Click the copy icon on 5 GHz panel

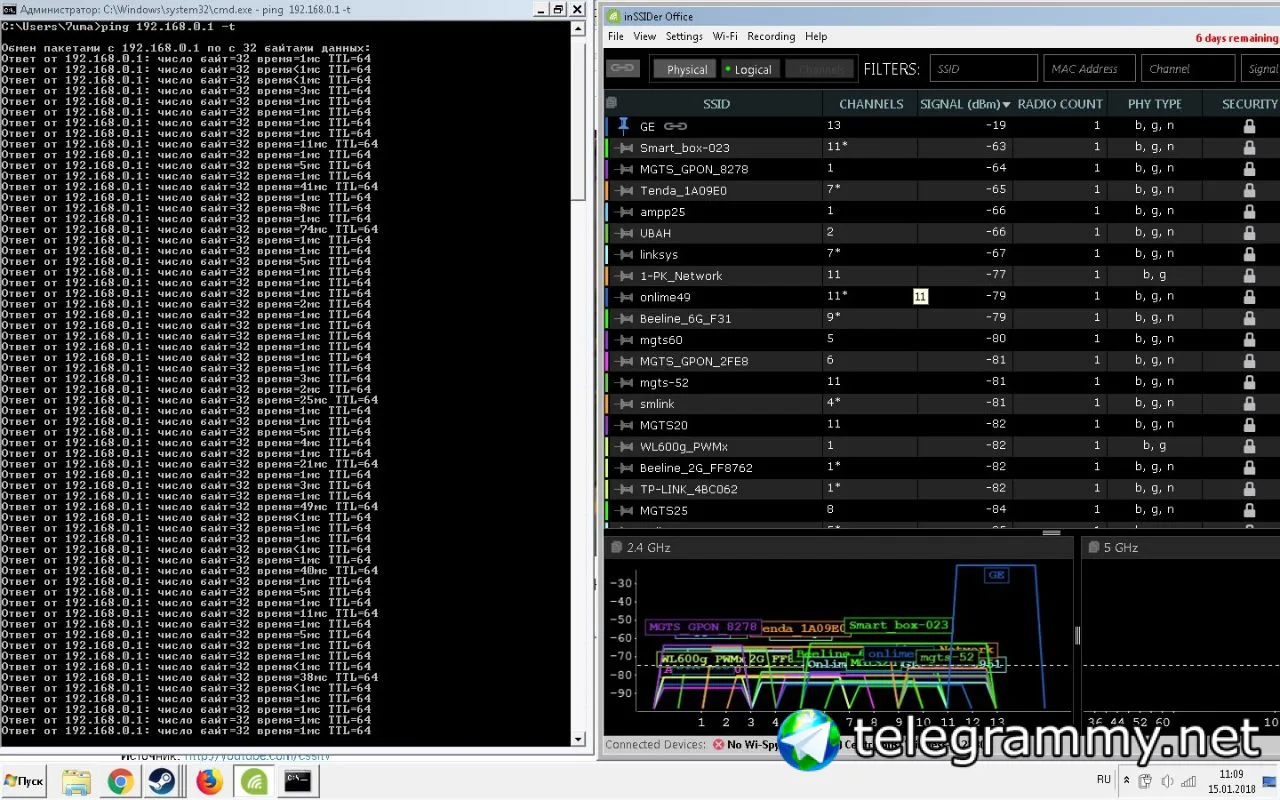tap(1093, 548)
